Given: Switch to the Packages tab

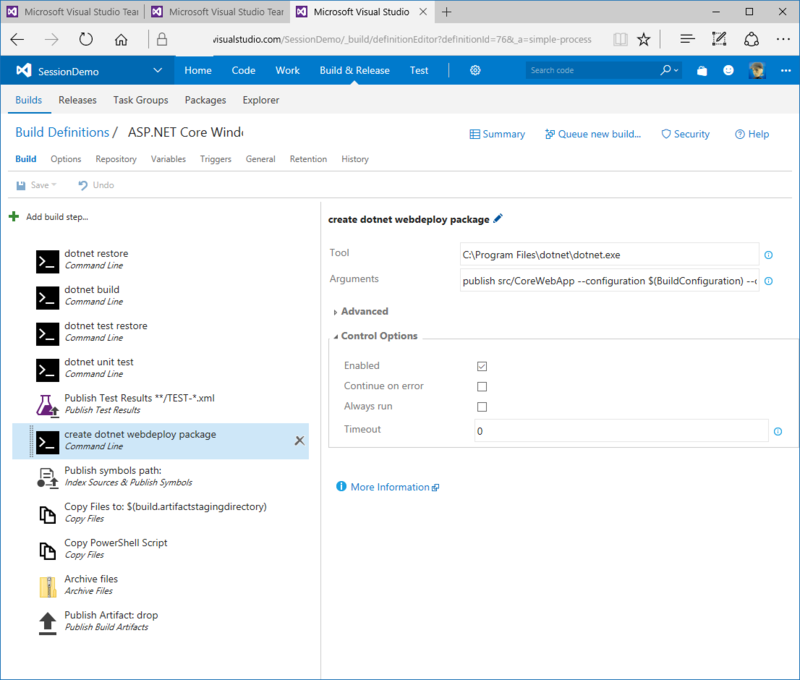Looking at the screenshot, I should pyautogui.click(x=205, y=100).
